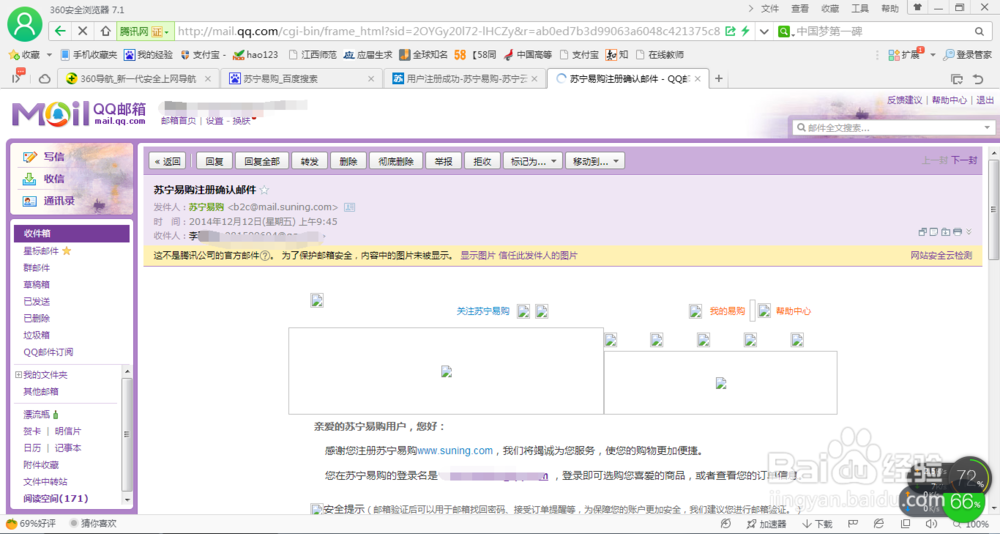Open the 360 user avatar icon

25,24
